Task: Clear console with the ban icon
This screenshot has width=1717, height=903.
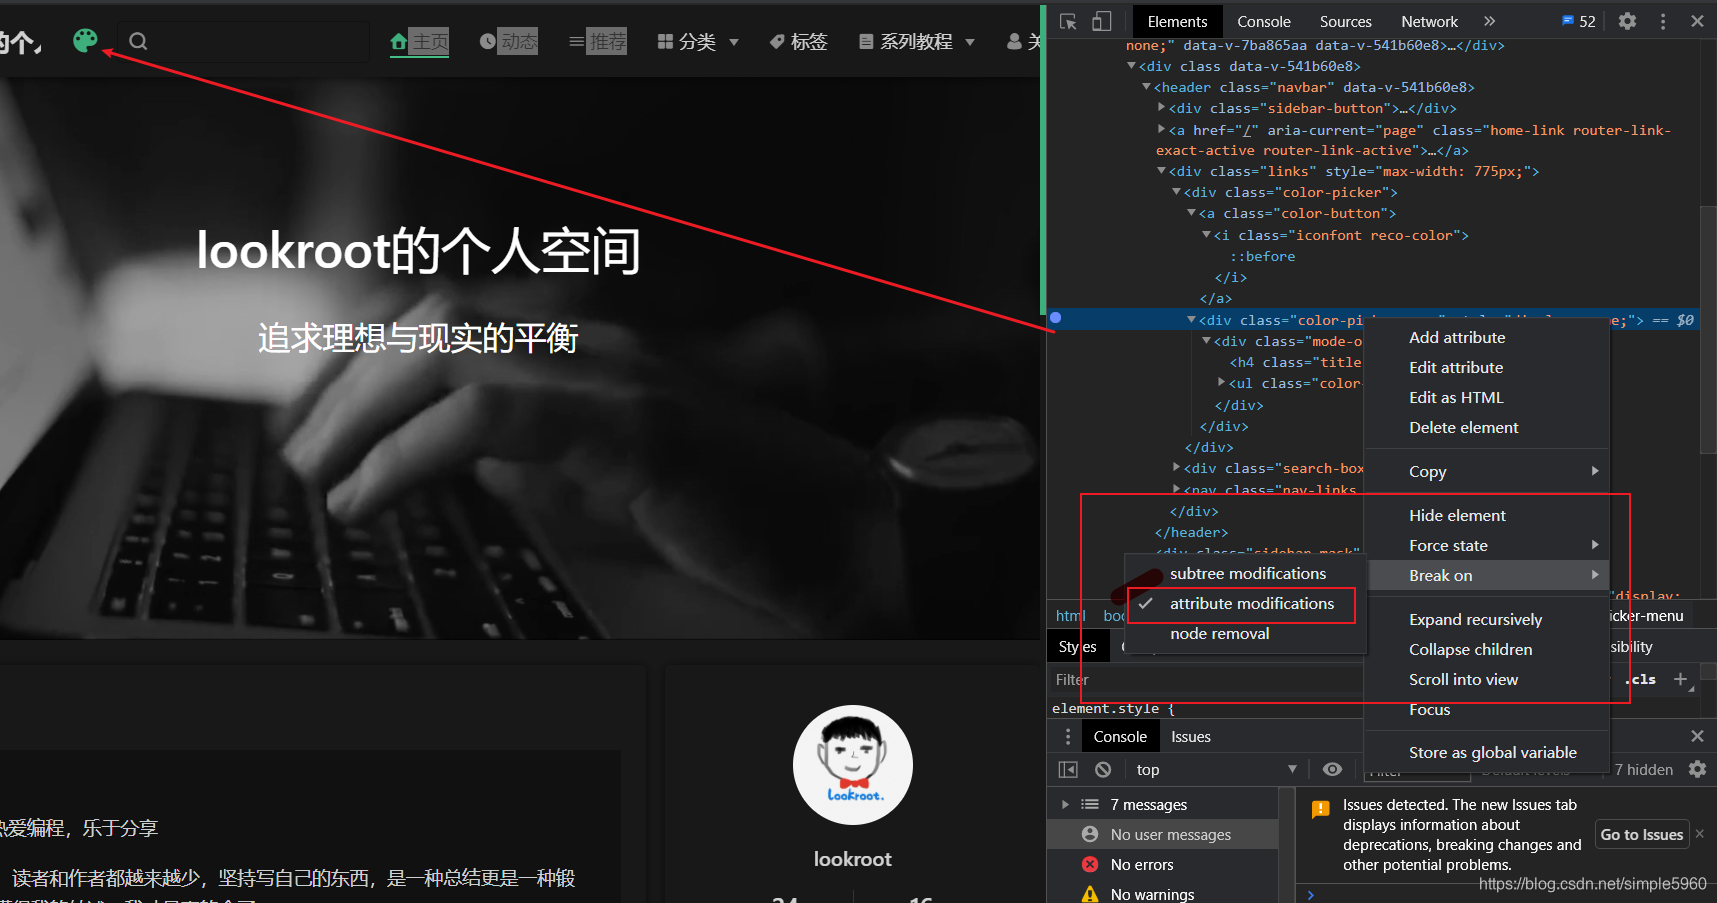Action: click(1103, 770)
